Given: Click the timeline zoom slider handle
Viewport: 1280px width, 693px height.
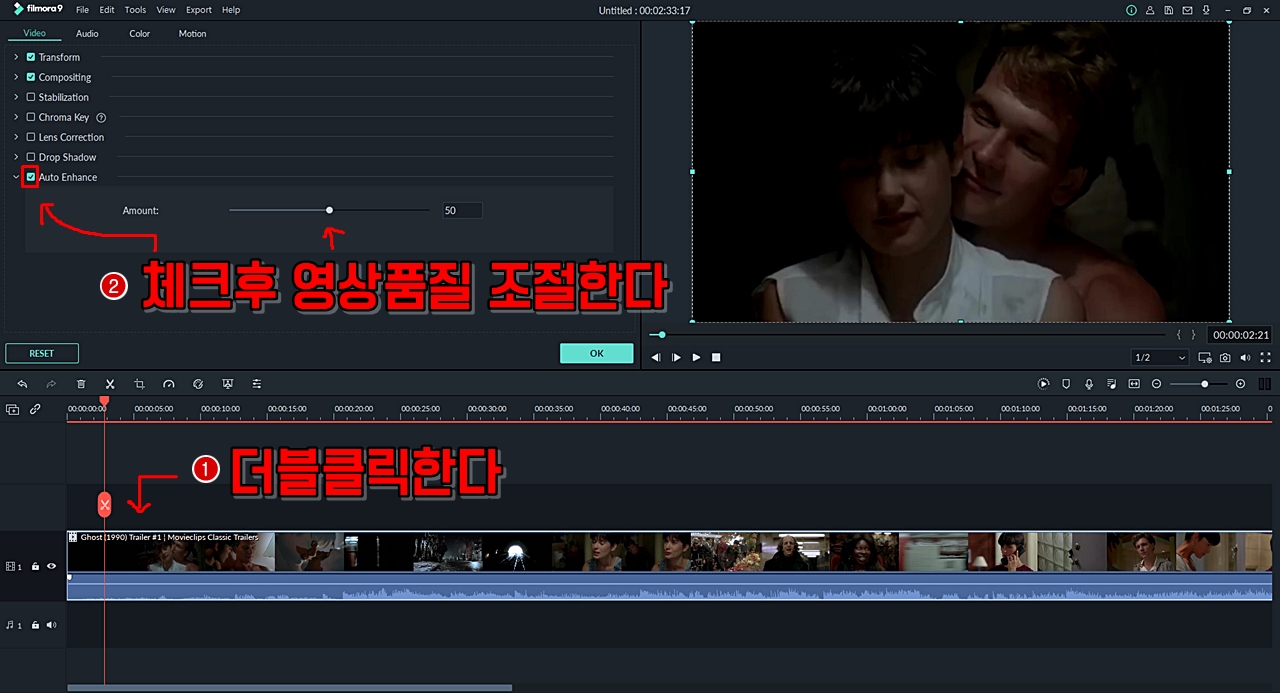Looking at the screenshot, I should (1205, 384).
